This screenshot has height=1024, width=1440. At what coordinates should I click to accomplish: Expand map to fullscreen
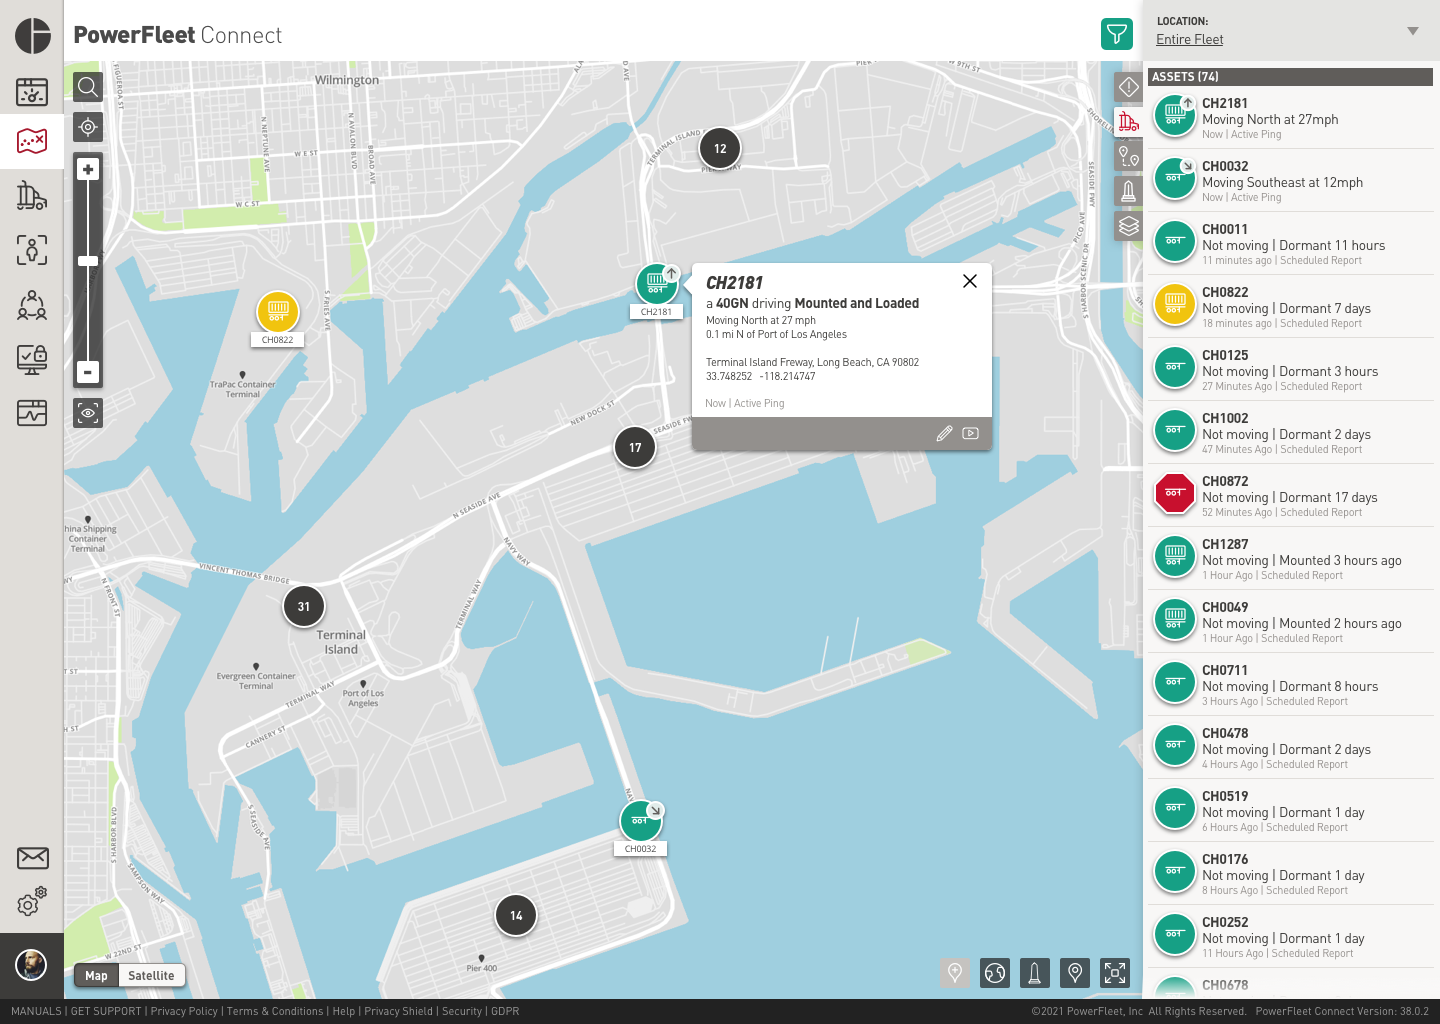[x=1115, y=972]
